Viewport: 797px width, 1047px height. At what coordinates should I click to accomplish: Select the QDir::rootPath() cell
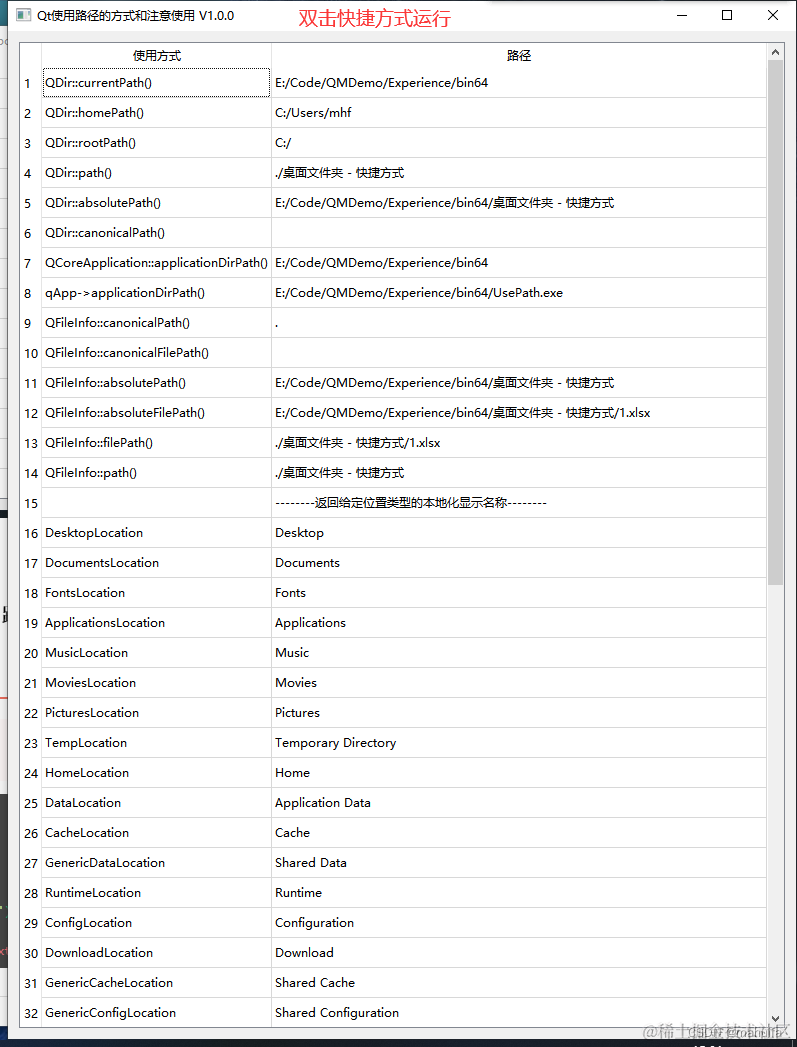tap(156, 143)
